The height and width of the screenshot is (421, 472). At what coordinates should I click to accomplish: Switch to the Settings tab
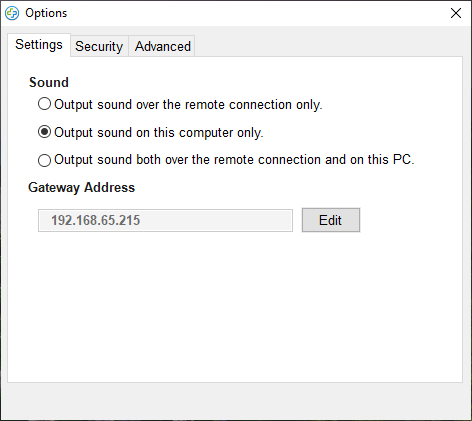point(39,45)
